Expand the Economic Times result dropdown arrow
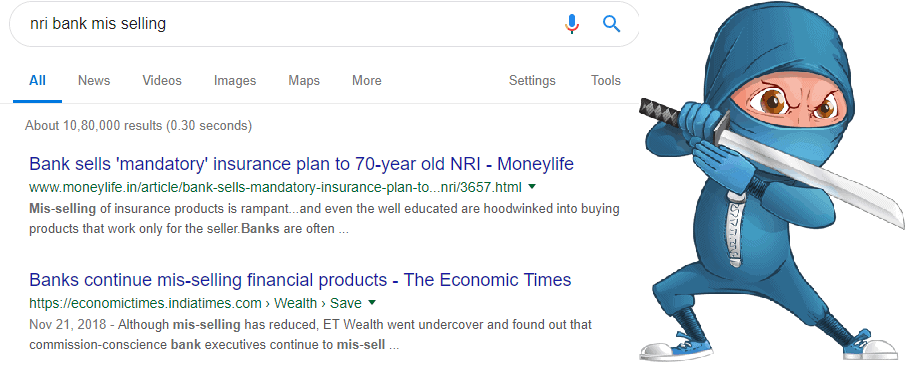Viewport: 922px width, 367px height. 372,303
